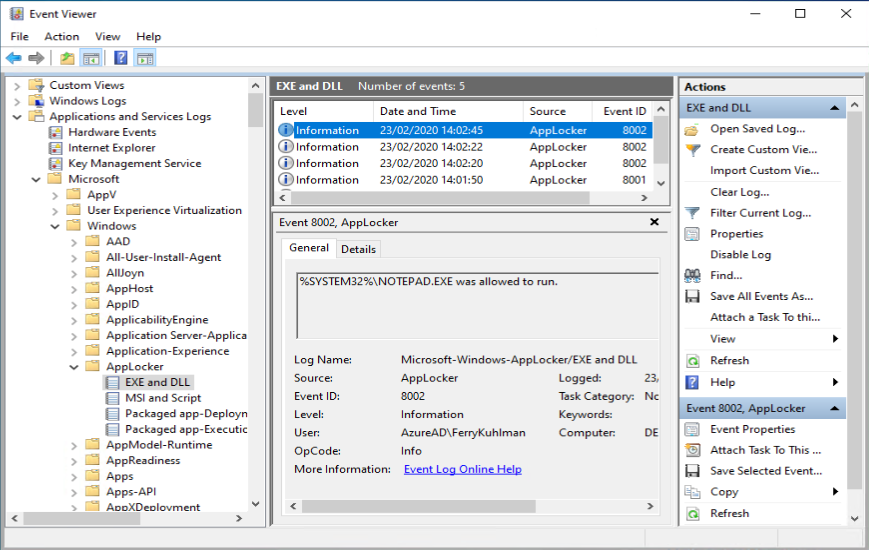Click the Find binoculars icon
The image size is (869, 550).
coord(692,275)
